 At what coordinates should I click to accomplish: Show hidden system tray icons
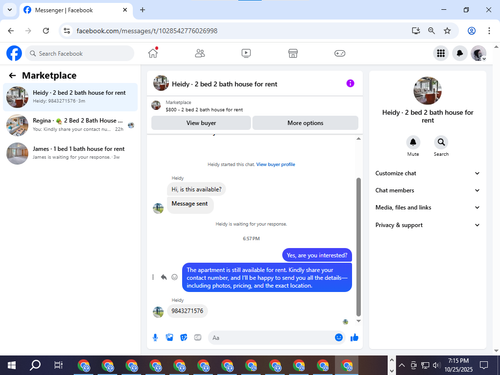coord(402,365)
